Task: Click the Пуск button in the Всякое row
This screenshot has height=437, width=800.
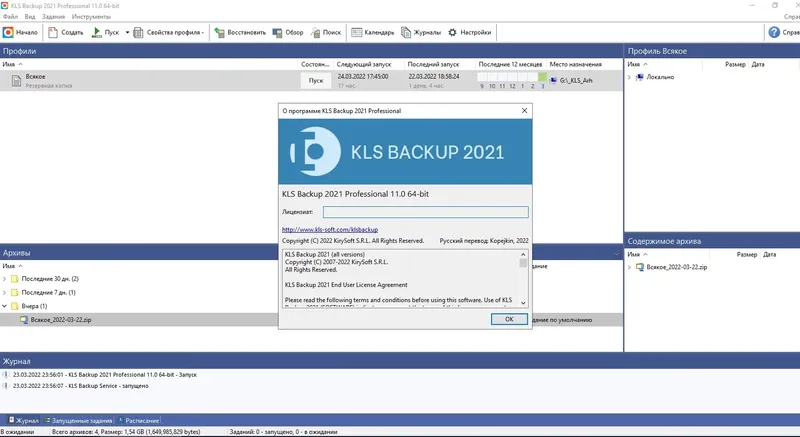Action: click(x=316, y=81)
